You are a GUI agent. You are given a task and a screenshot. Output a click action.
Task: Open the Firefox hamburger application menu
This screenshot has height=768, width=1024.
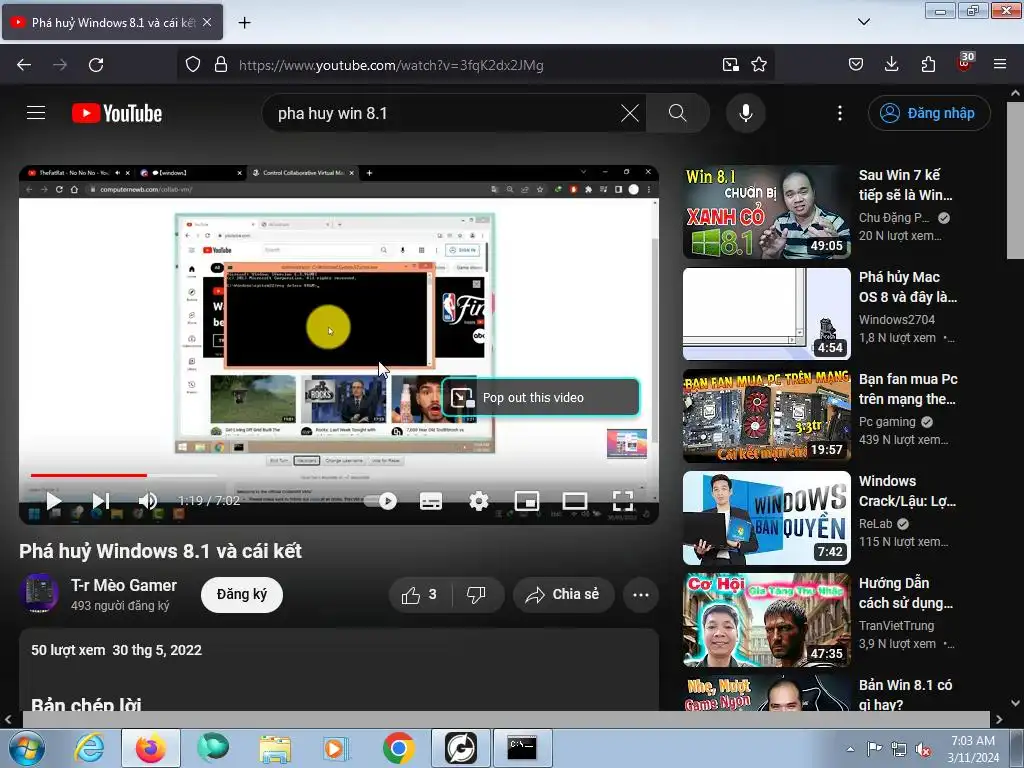[x=999, y=65]
